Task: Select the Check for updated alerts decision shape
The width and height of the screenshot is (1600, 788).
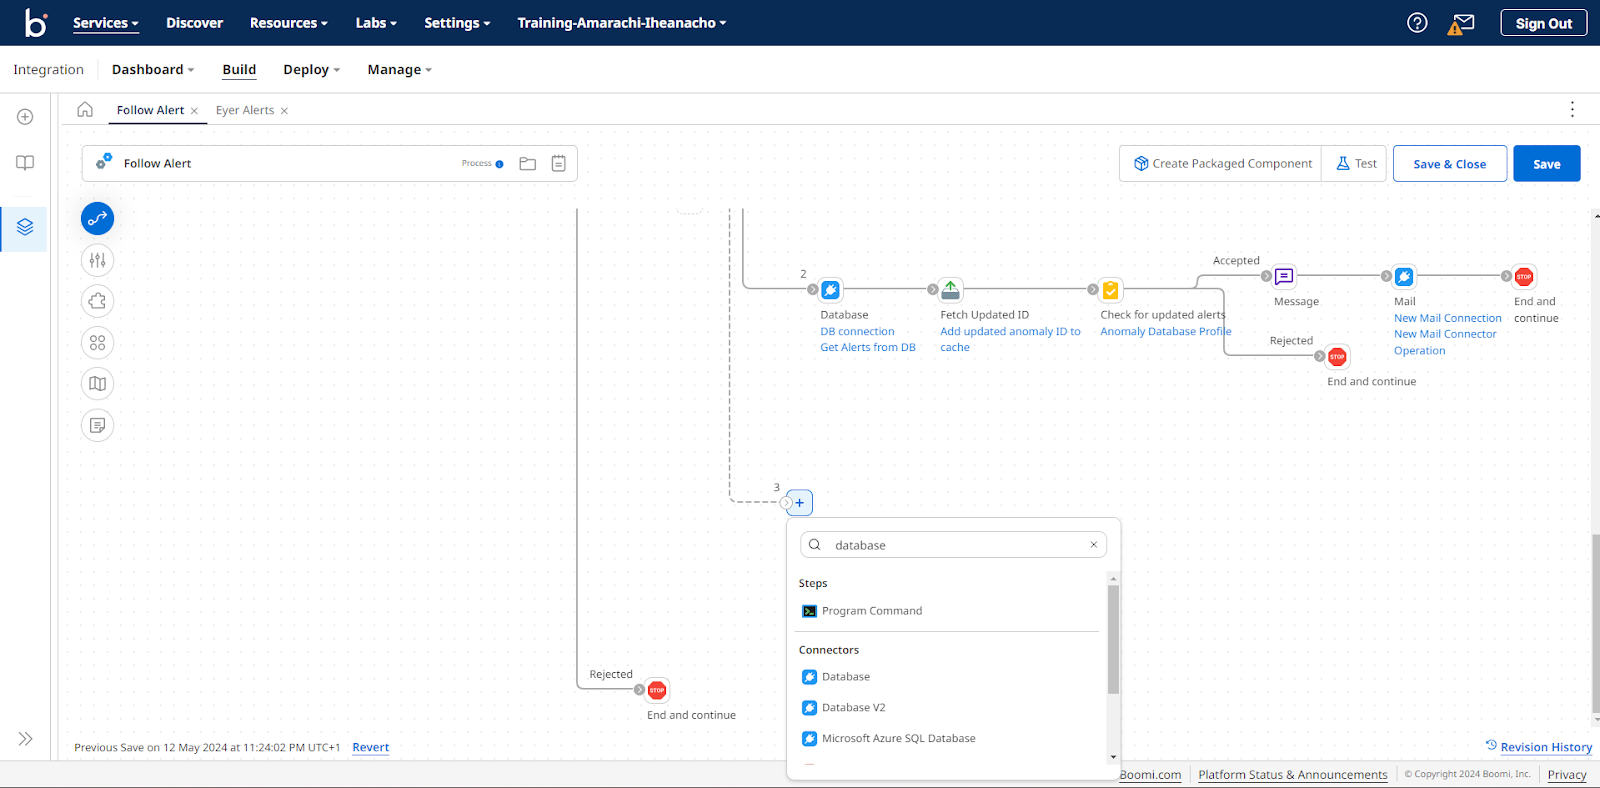Action: [x=1110, y=290]
